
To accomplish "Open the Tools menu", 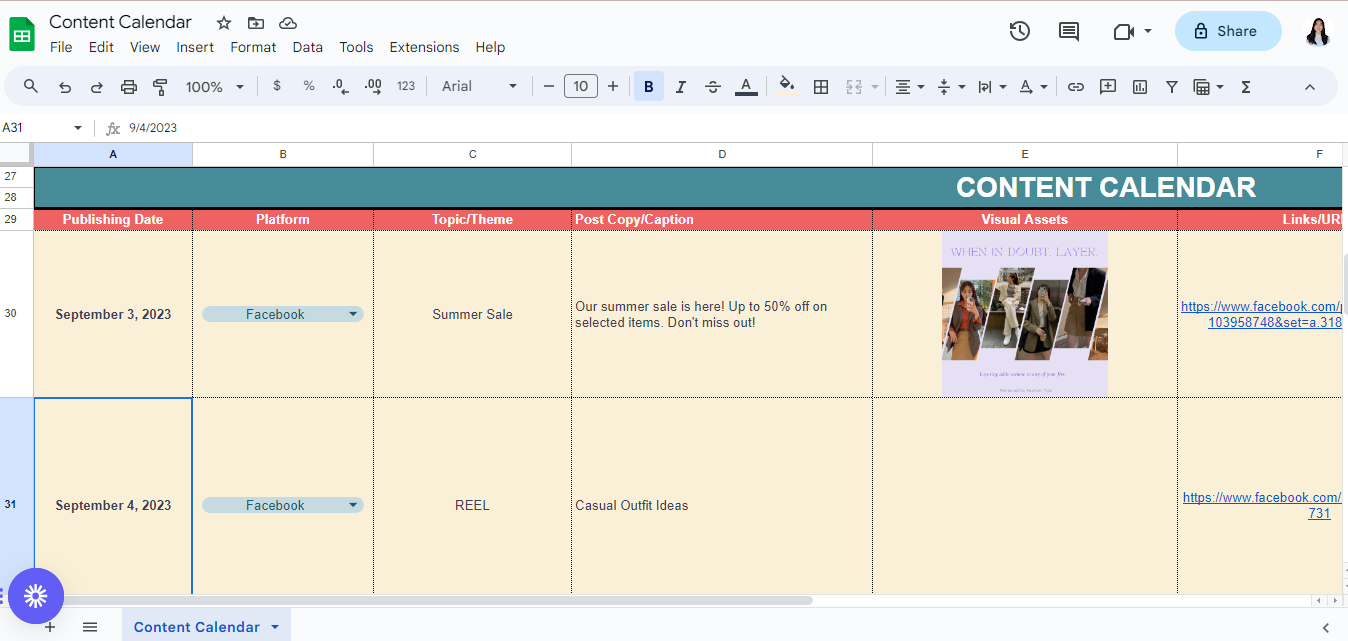I will coord(356,47).
